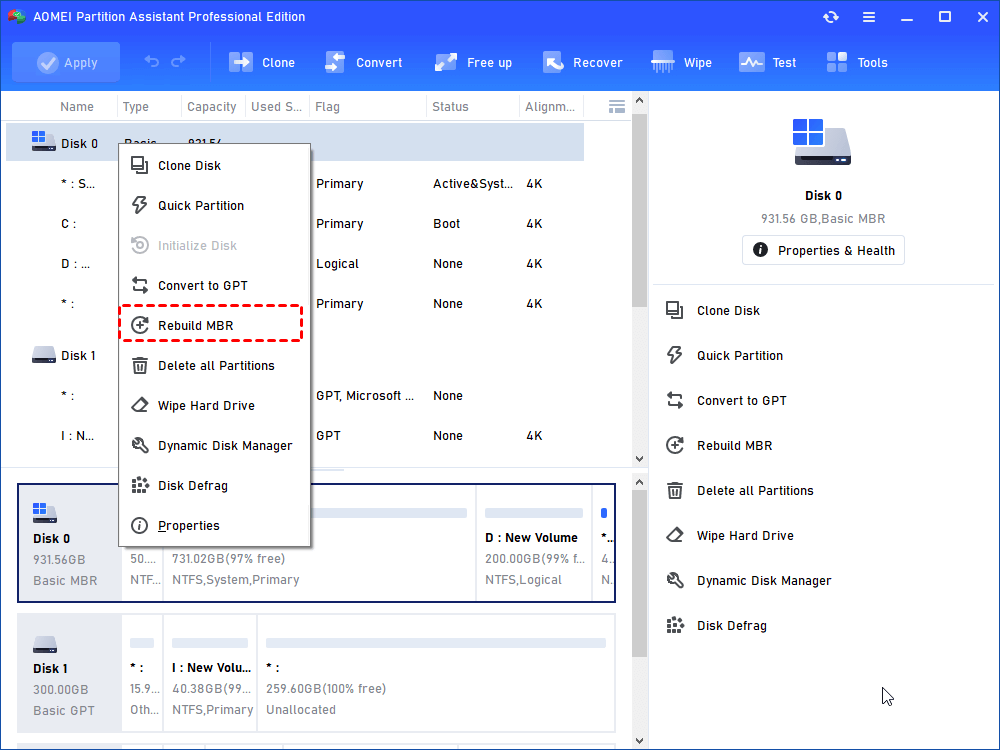Click the disk map scrollbar down arrow

click(639, 740)
